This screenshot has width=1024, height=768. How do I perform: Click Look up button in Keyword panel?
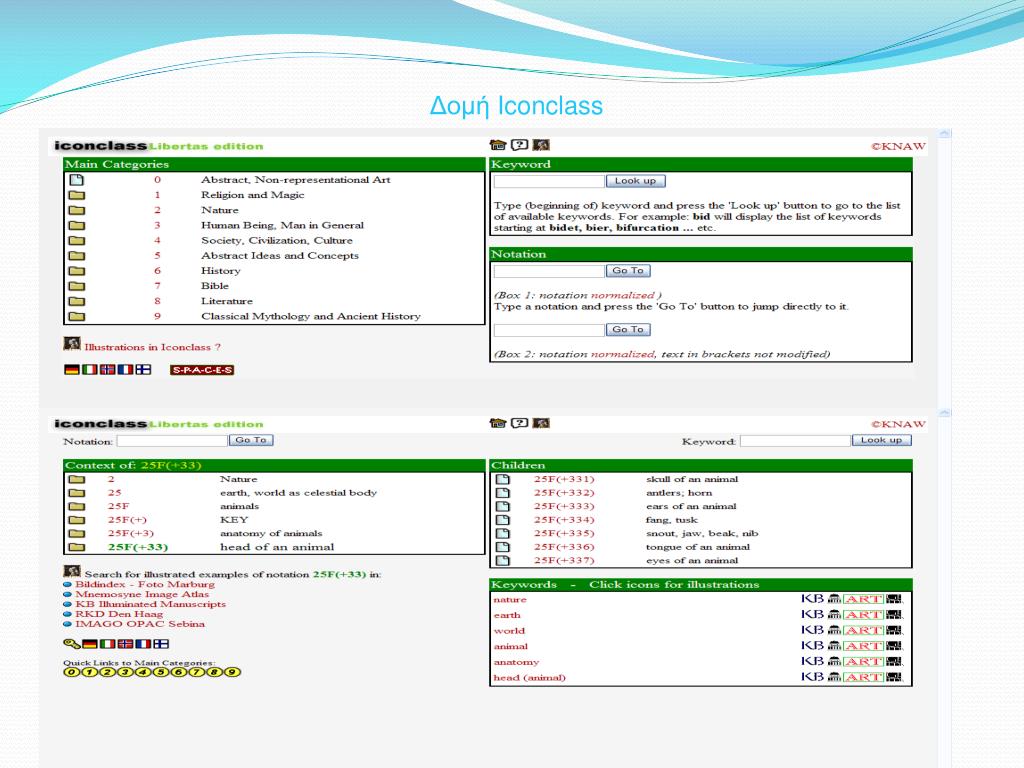pos(635,181)
